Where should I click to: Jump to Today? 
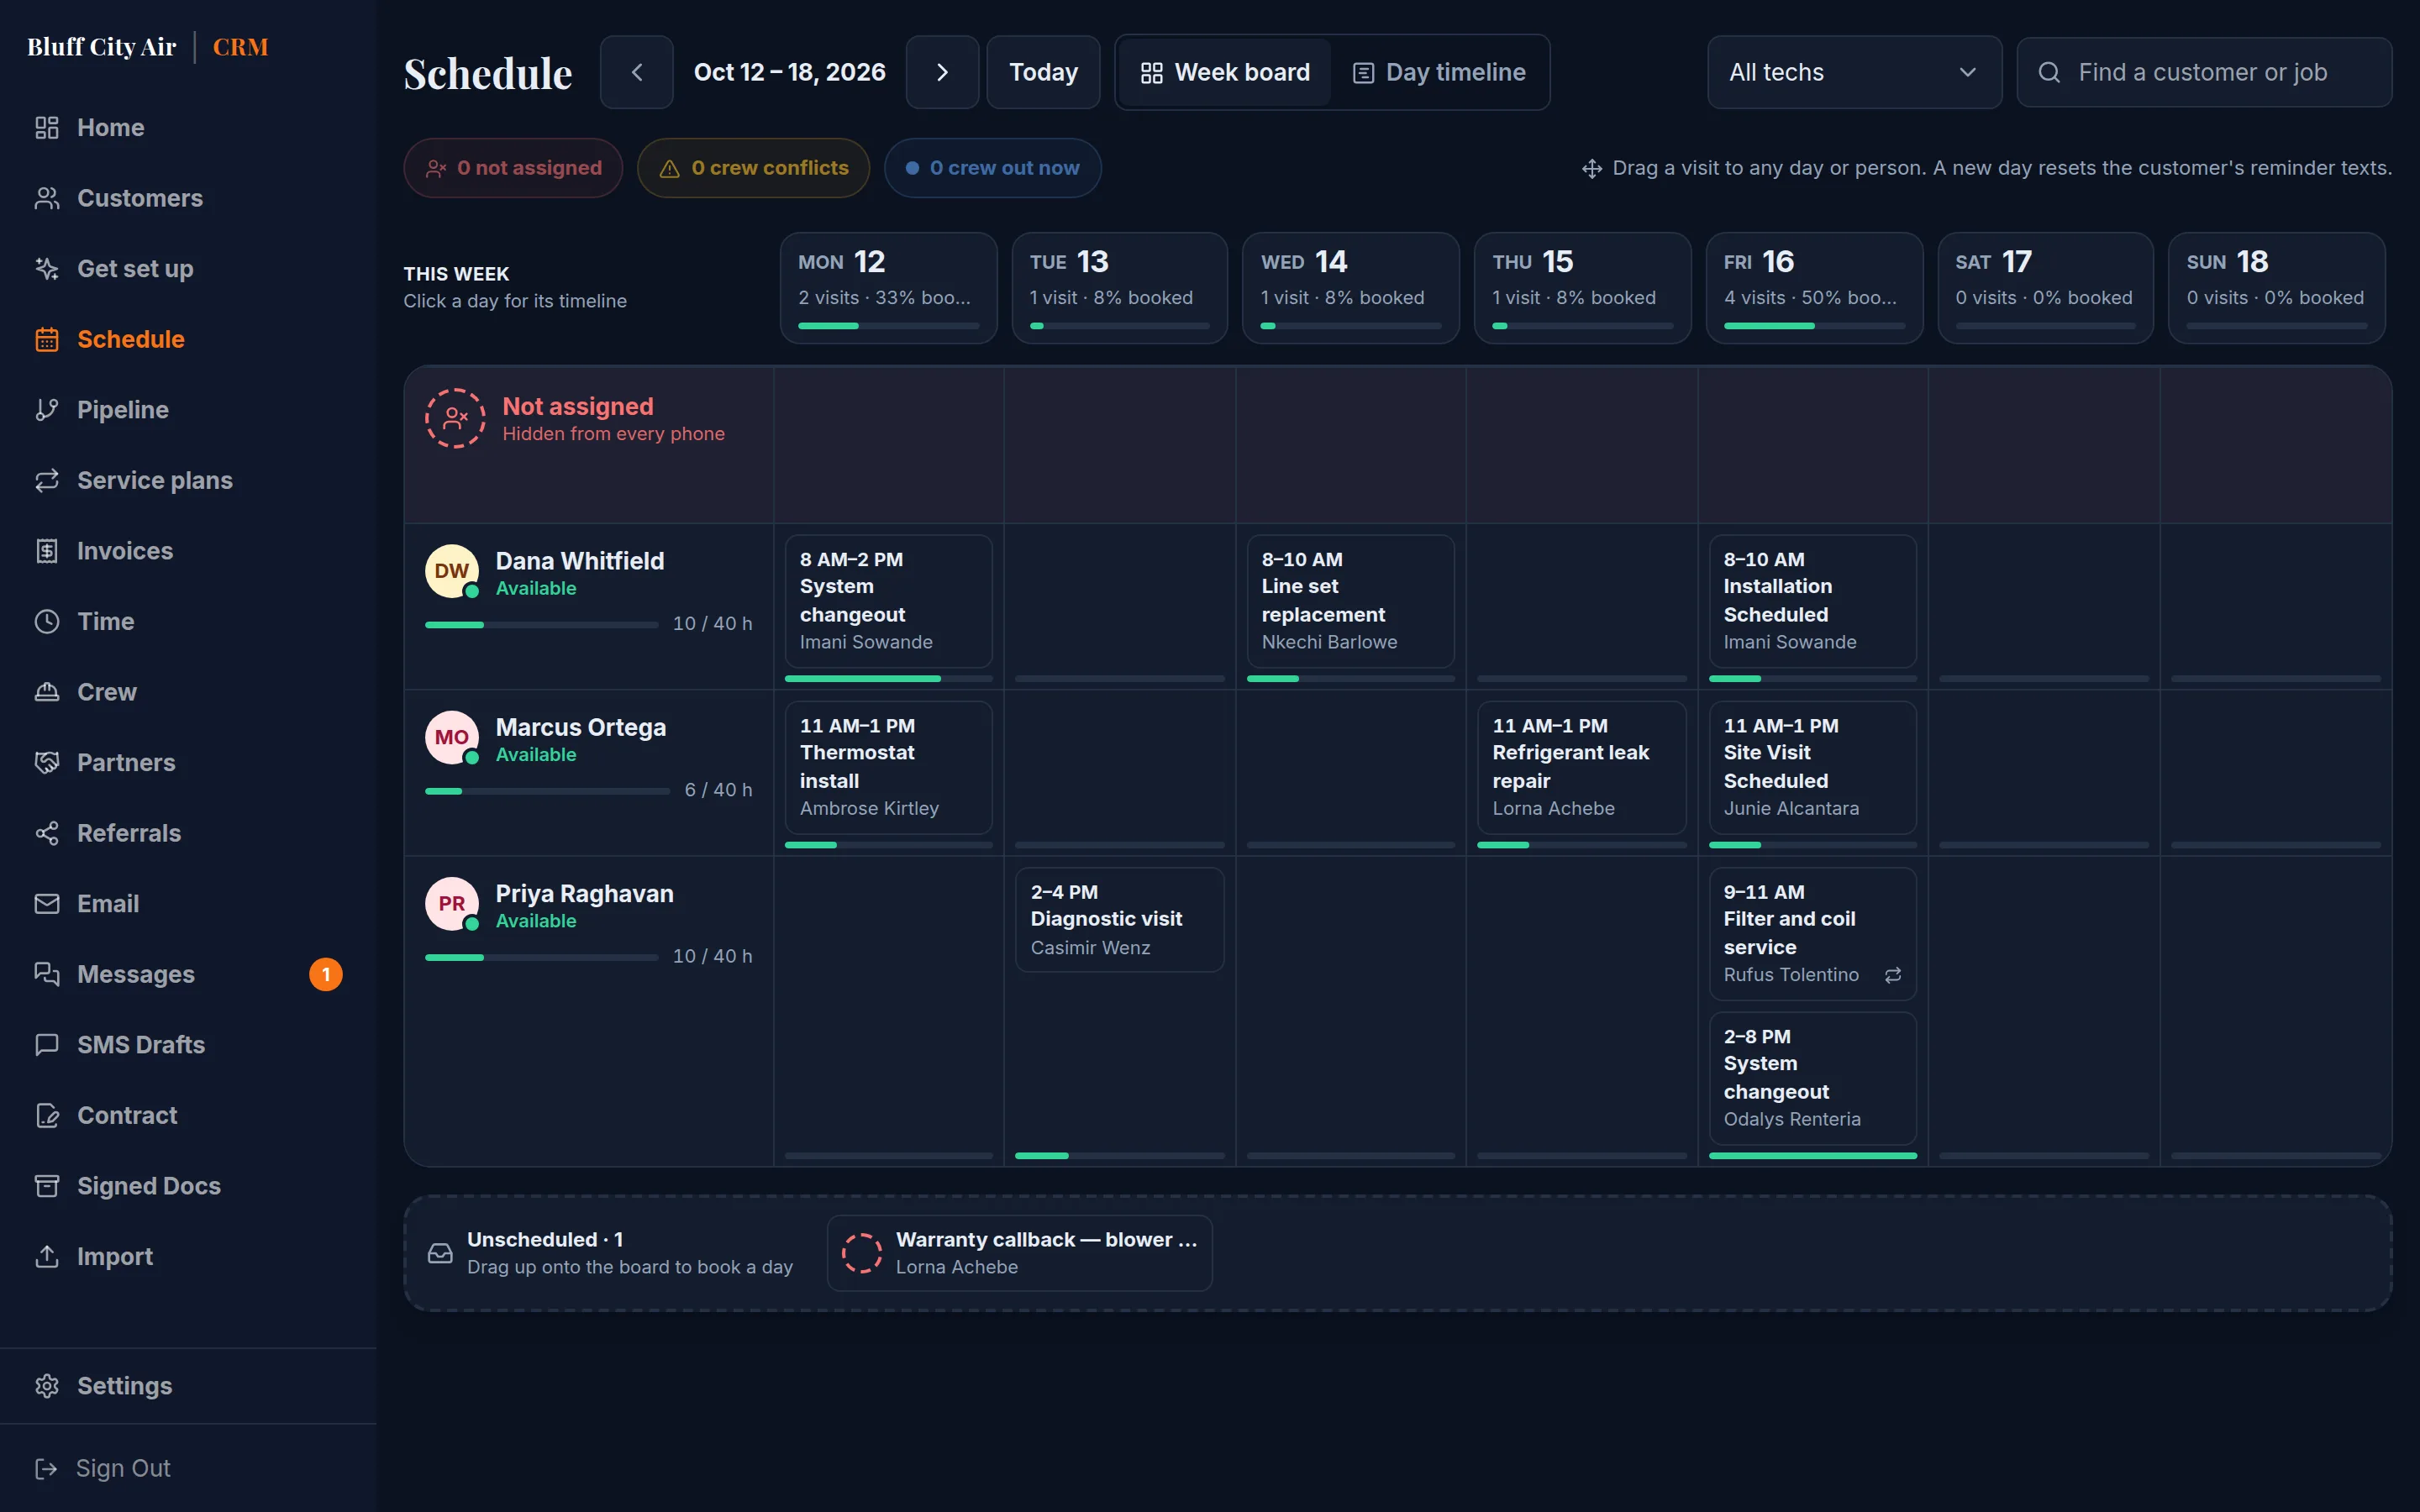click(1043, 72)
